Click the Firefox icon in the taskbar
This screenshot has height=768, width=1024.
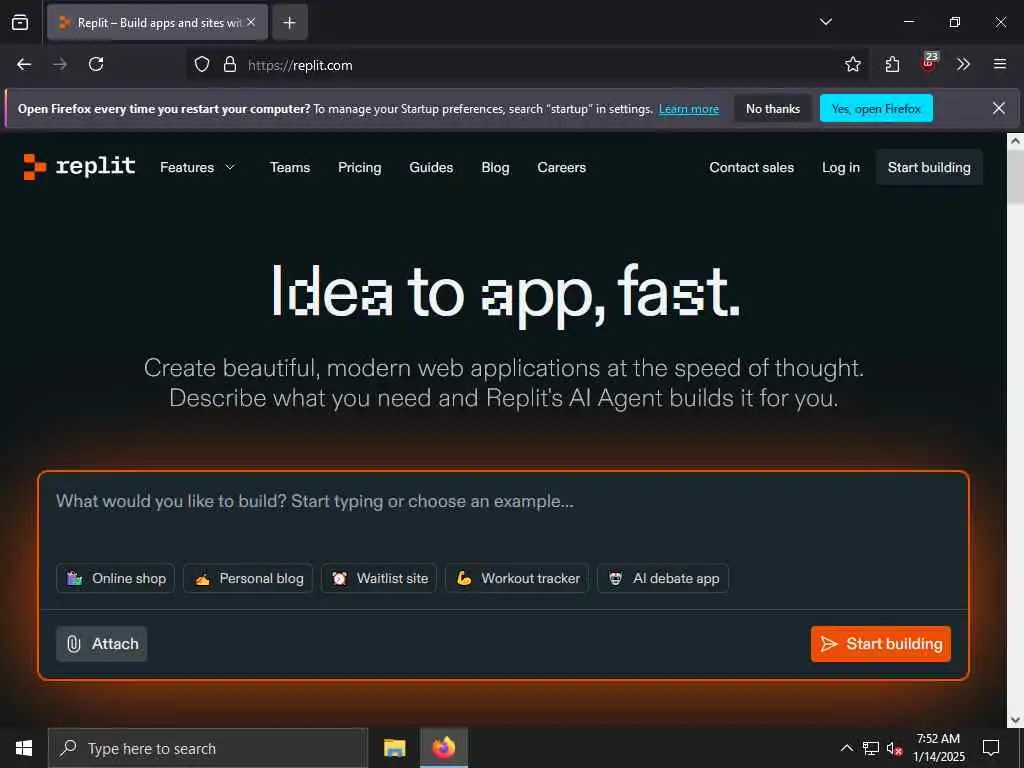coord(443,748)
